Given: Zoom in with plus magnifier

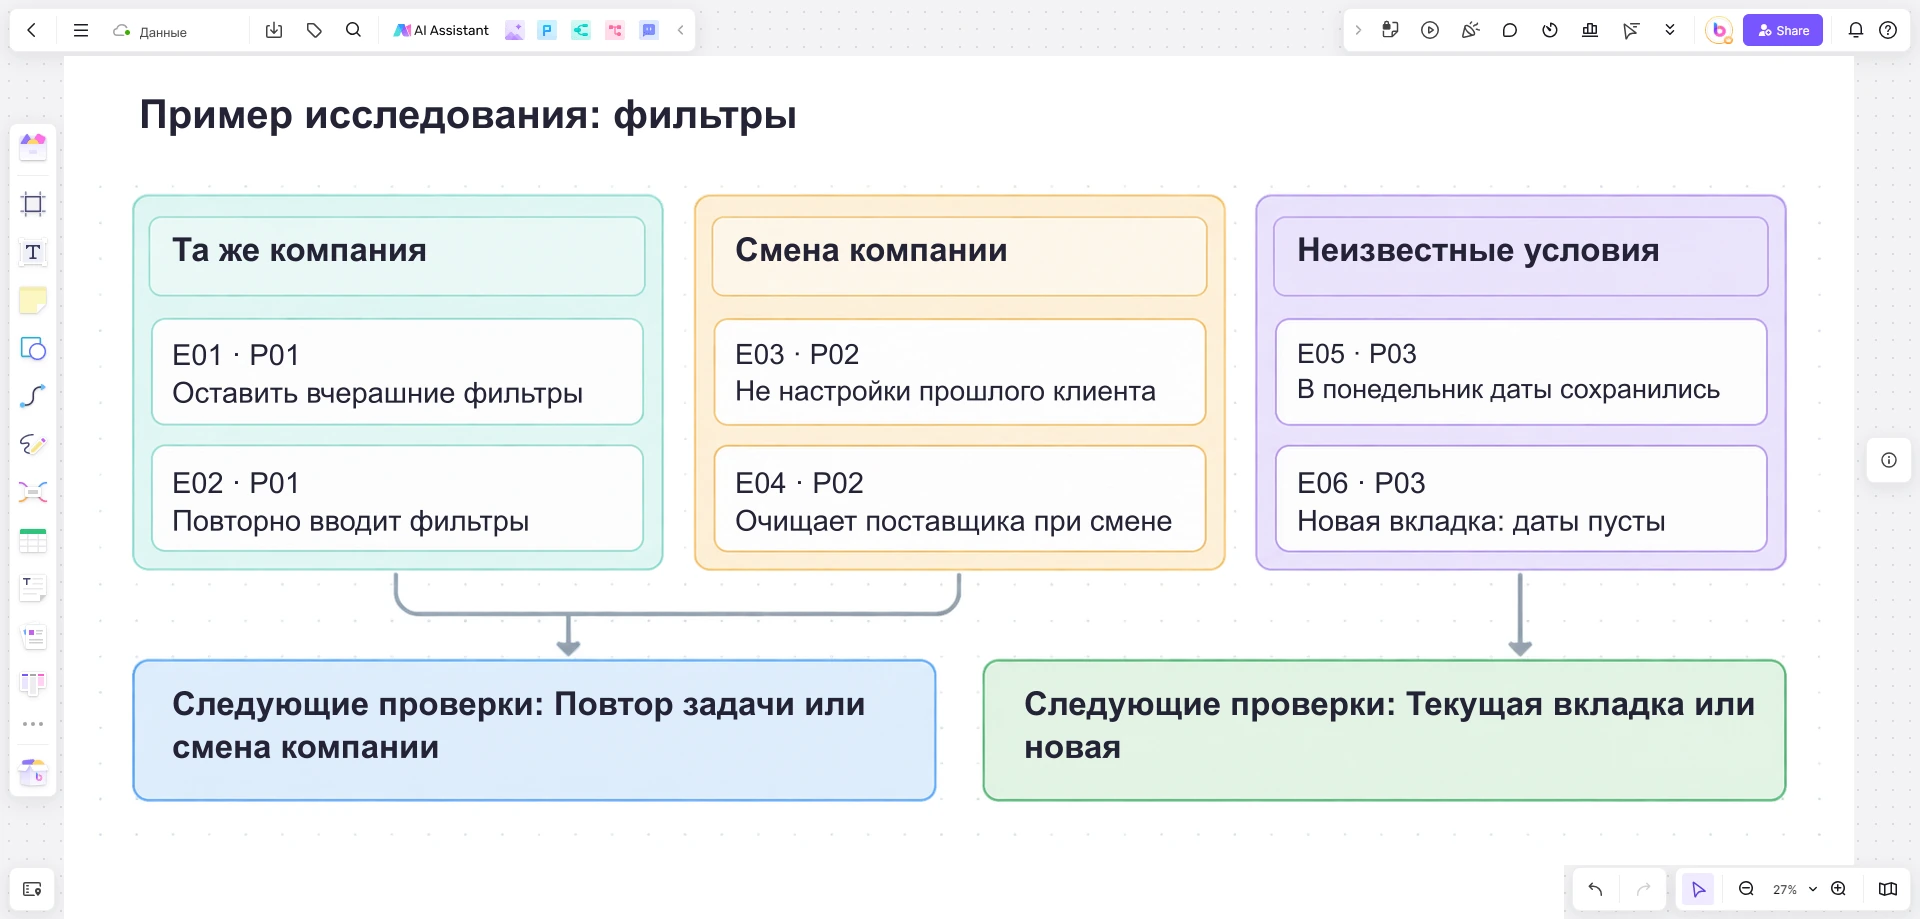Looking at the screenshot, I should coord(1838,889).
